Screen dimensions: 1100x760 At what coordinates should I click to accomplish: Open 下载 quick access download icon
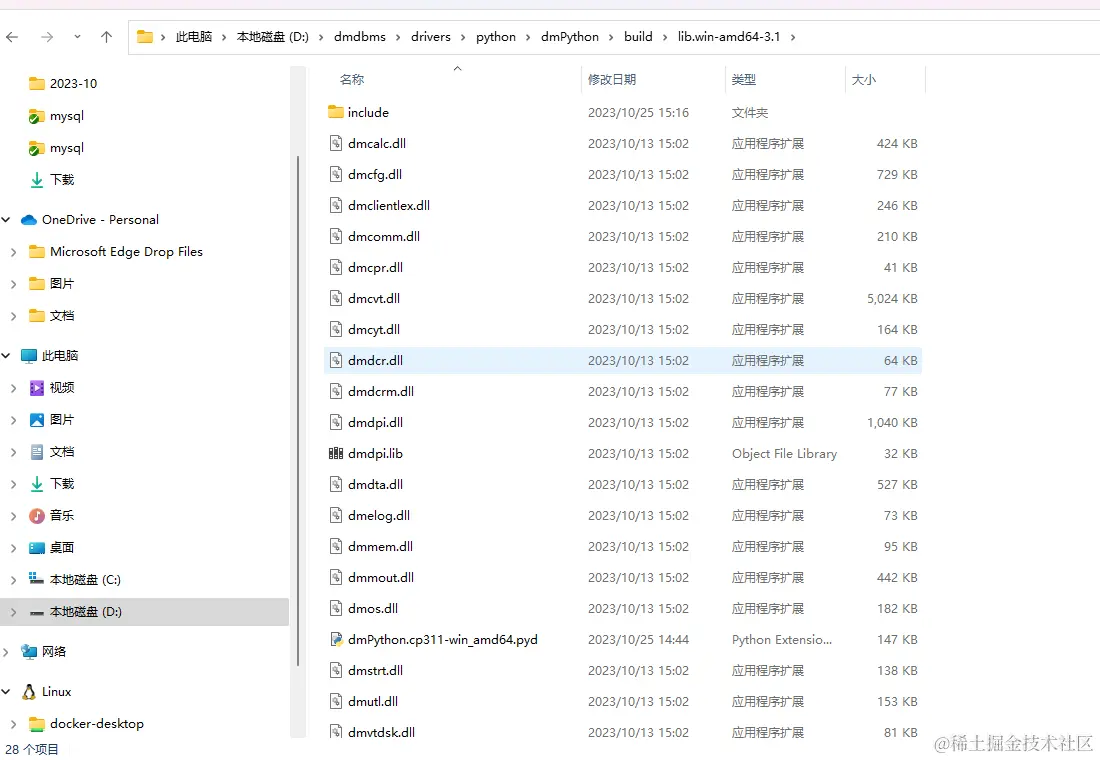pos(36,180)
